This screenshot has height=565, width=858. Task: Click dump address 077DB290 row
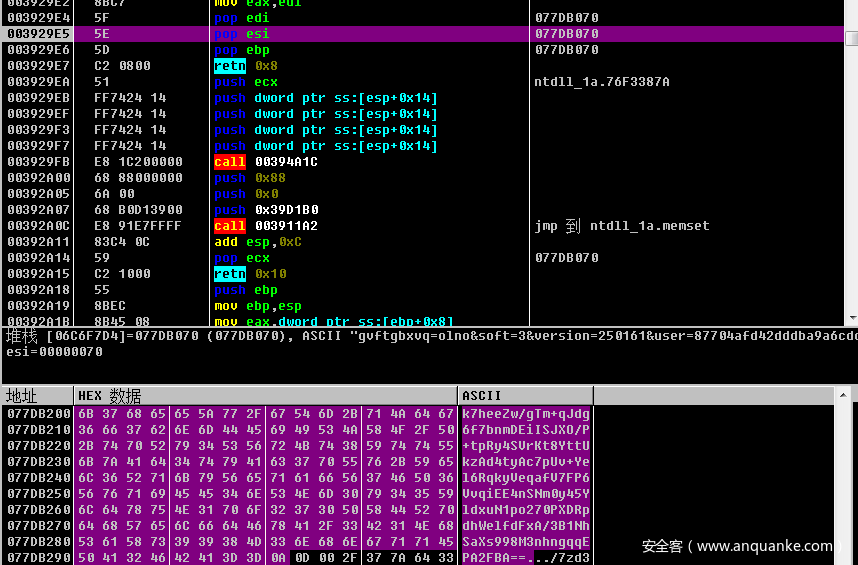tap(38, 557)
